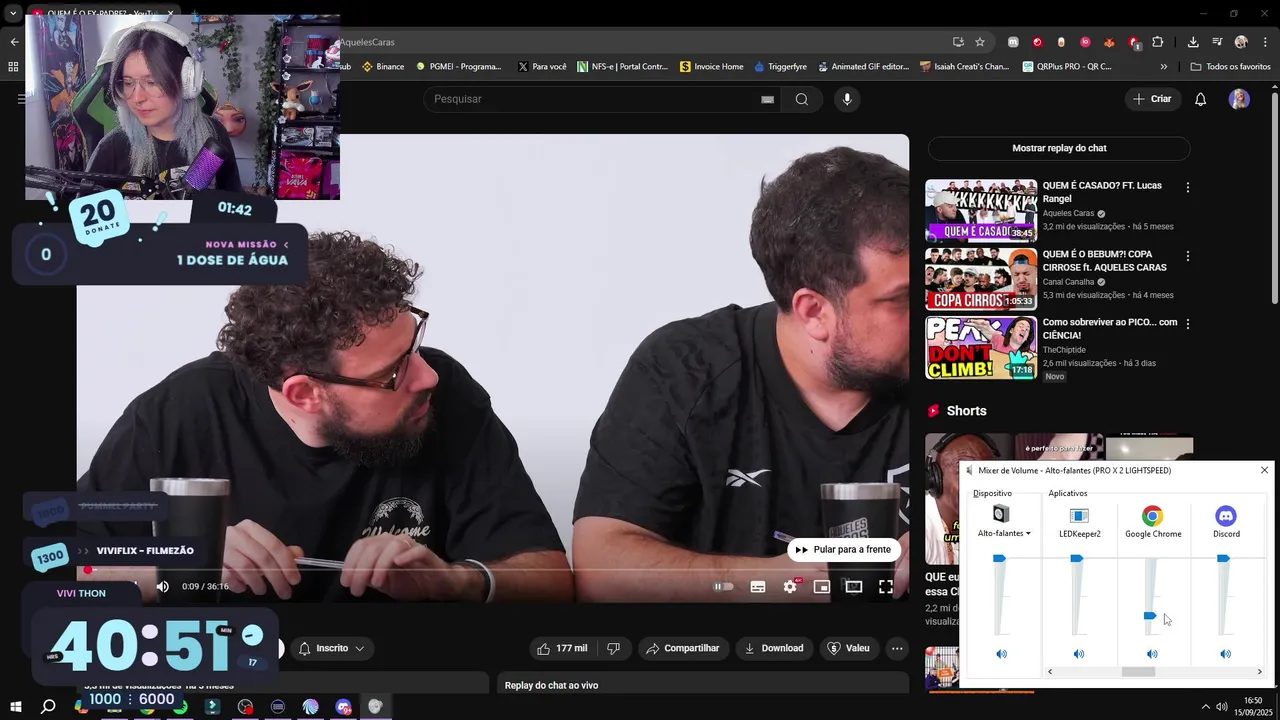The image size is (1280, 720).
Task: Mute LEDKeeper2 in the volume mixer
Action: click(x=1078, y=654)
